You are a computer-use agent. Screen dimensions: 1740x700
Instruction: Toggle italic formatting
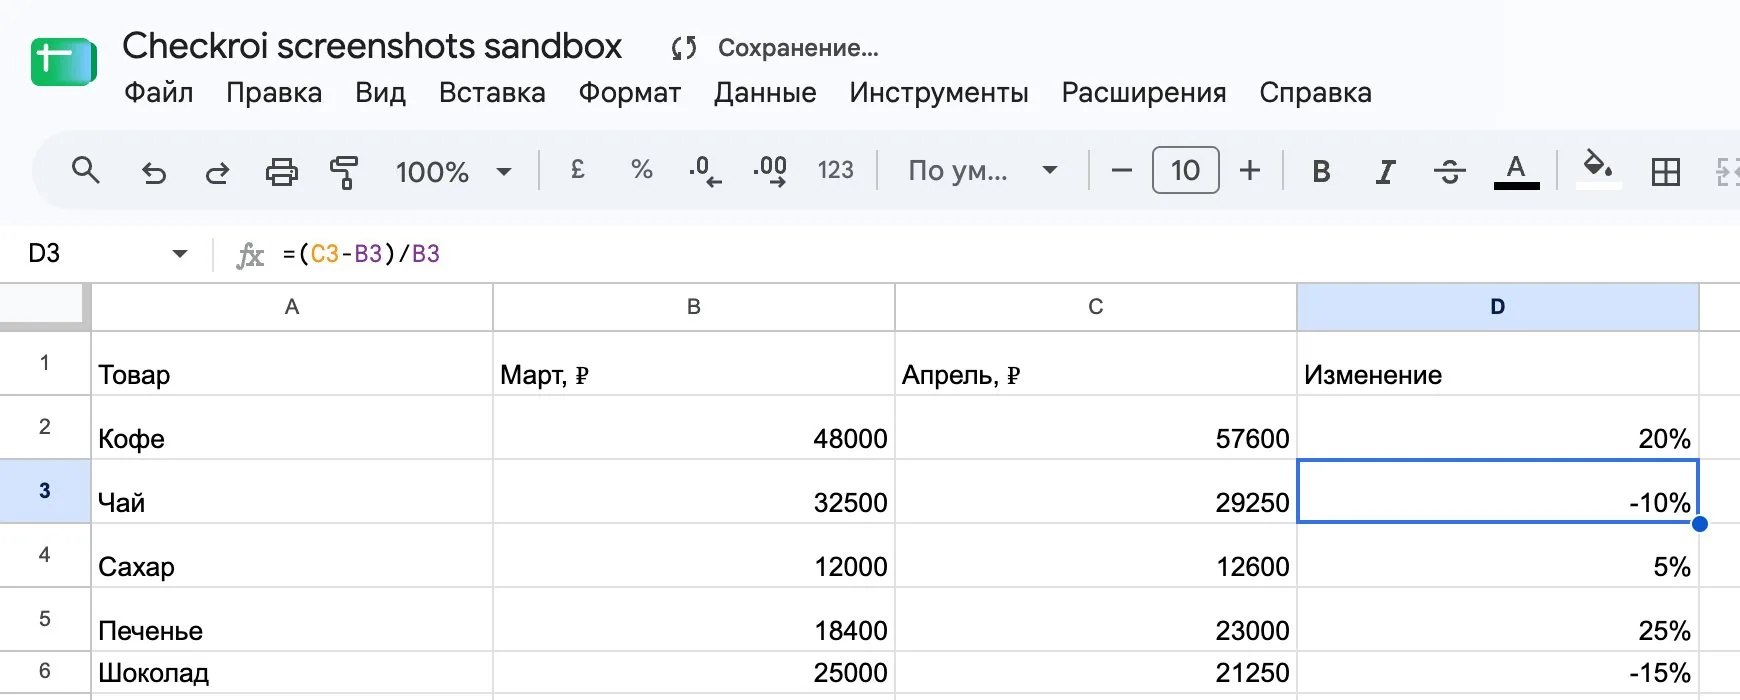[1385, 172]
